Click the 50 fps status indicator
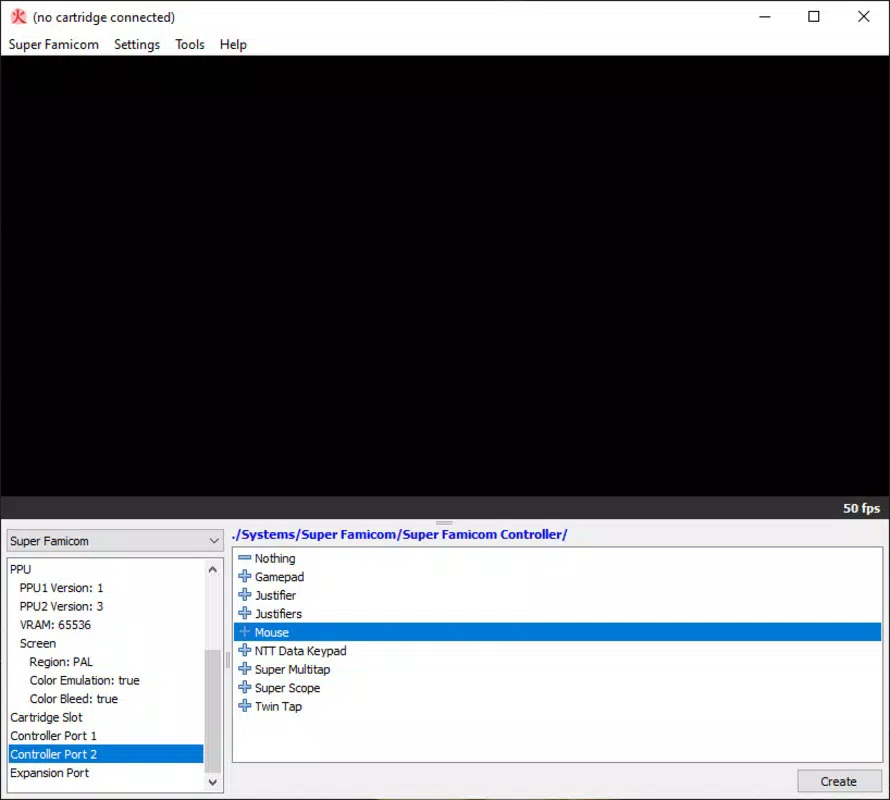The height and width of the screenshot is (800, 890). click(x=861, y=508)
